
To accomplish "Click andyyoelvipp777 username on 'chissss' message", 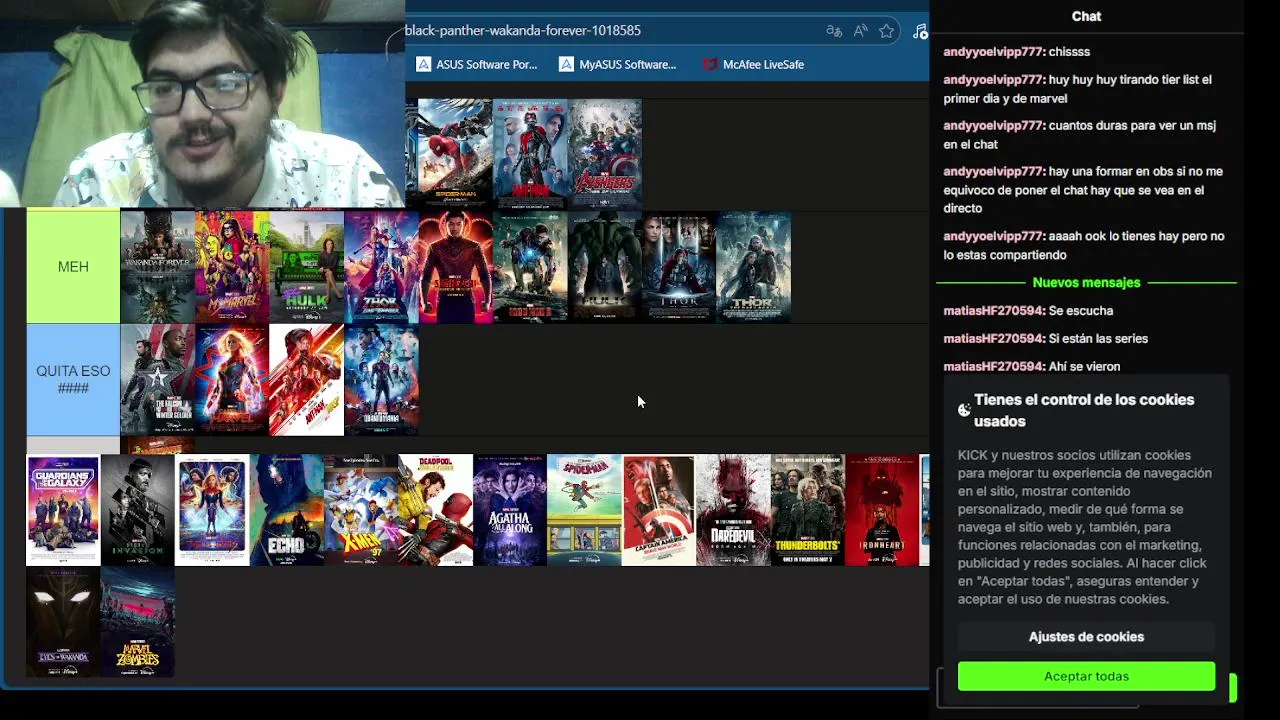I will 993,52.
